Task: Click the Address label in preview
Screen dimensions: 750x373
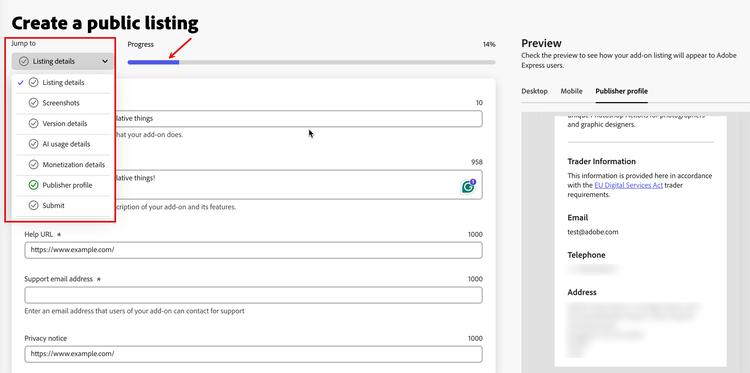Action: pyautogui.click(x=582, y=292)
